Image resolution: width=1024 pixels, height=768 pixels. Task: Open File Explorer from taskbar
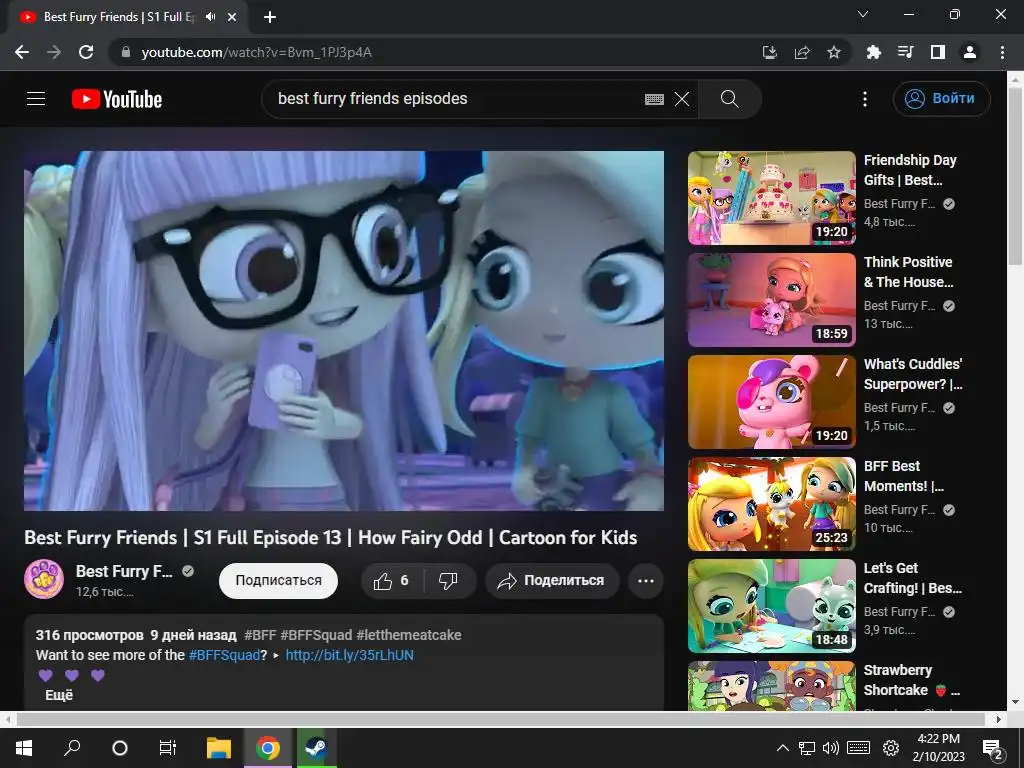(219, 748)
